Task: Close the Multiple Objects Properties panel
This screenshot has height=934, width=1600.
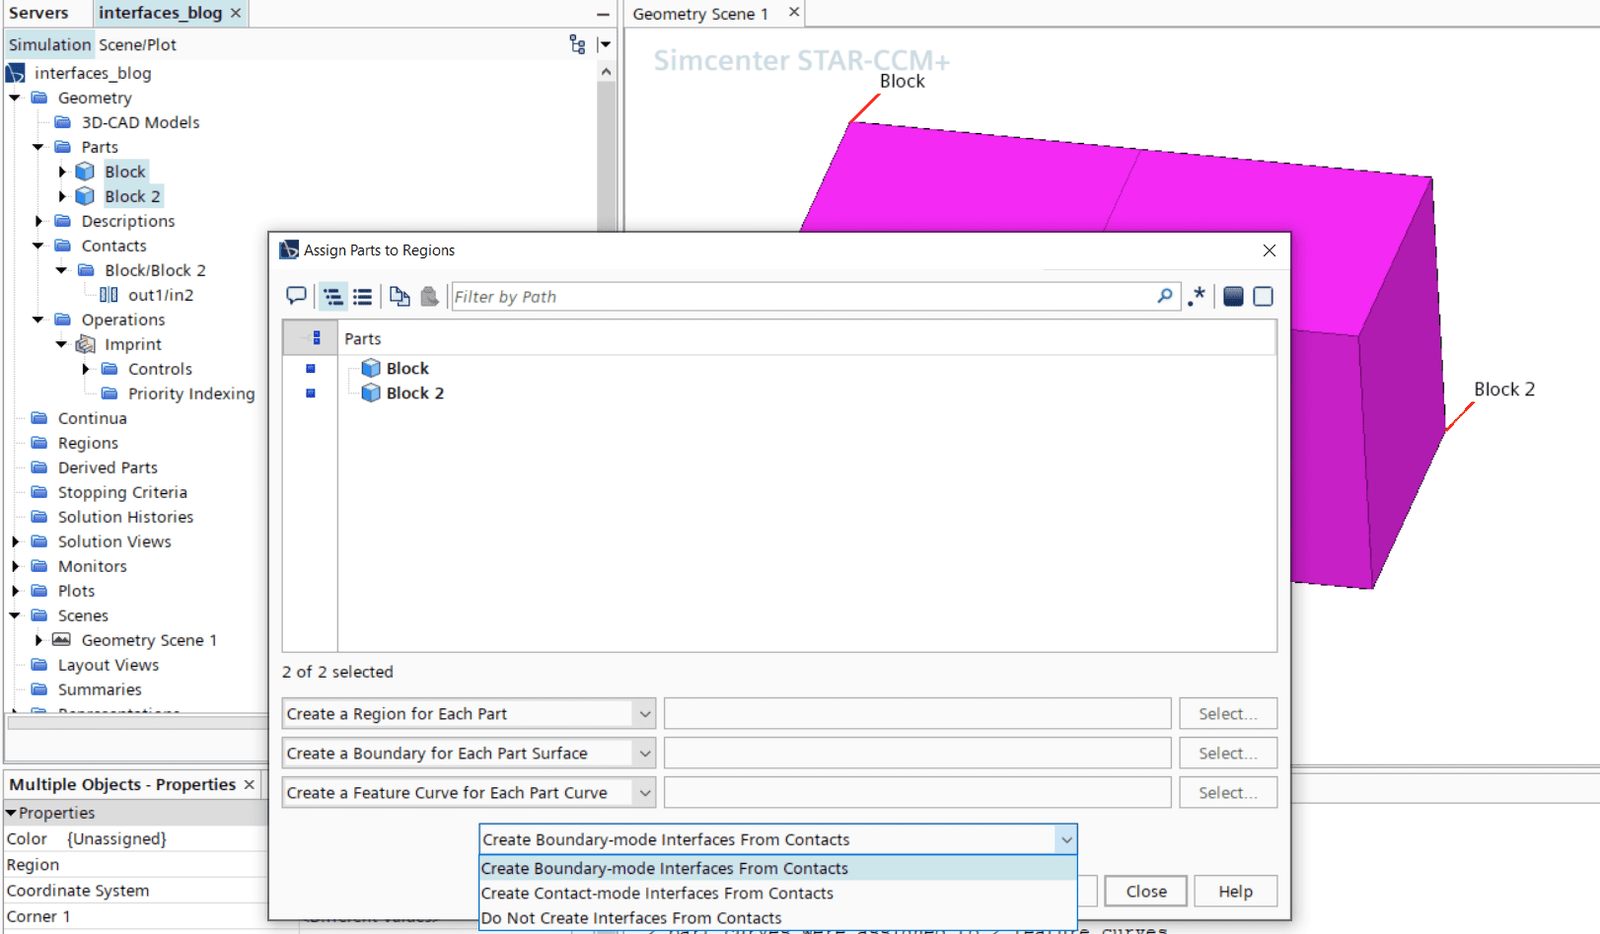Action: point(249,785)
